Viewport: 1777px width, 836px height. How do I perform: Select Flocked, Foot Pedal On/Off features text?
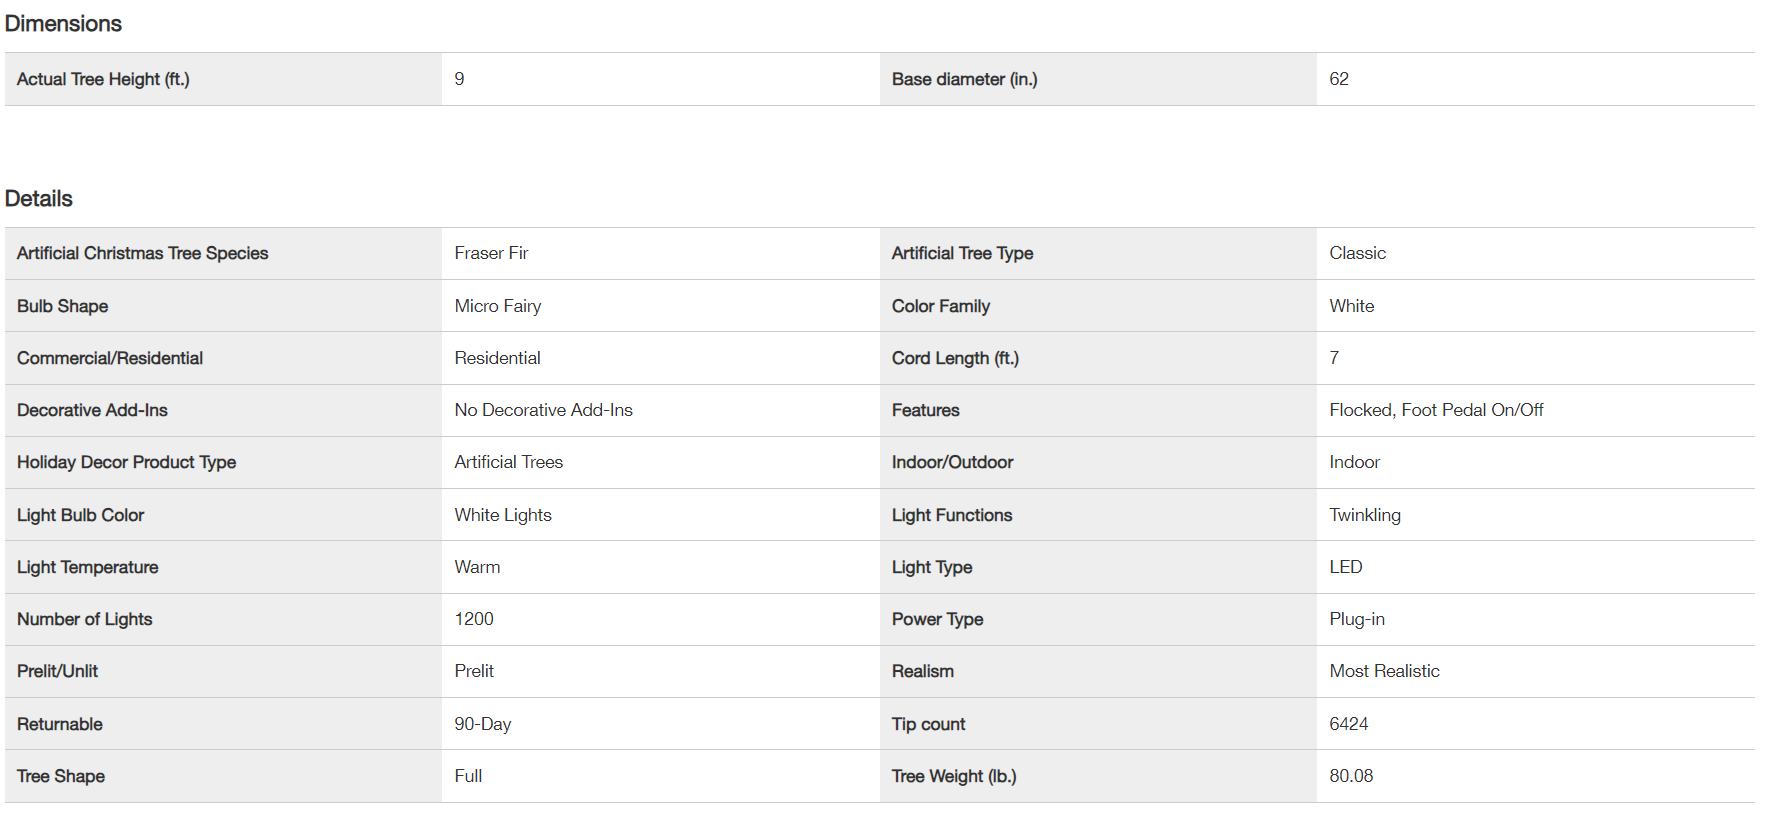pos(1436,410)
